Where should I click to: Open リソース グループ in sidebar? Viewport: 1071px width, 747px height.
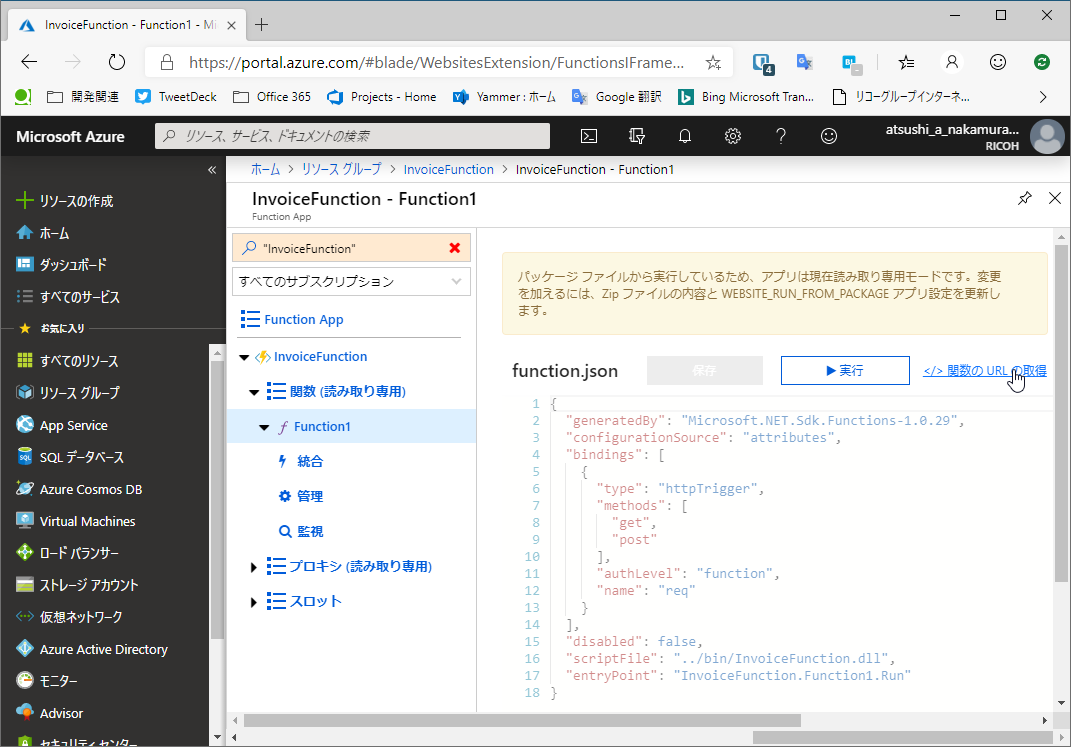[68, 393]
